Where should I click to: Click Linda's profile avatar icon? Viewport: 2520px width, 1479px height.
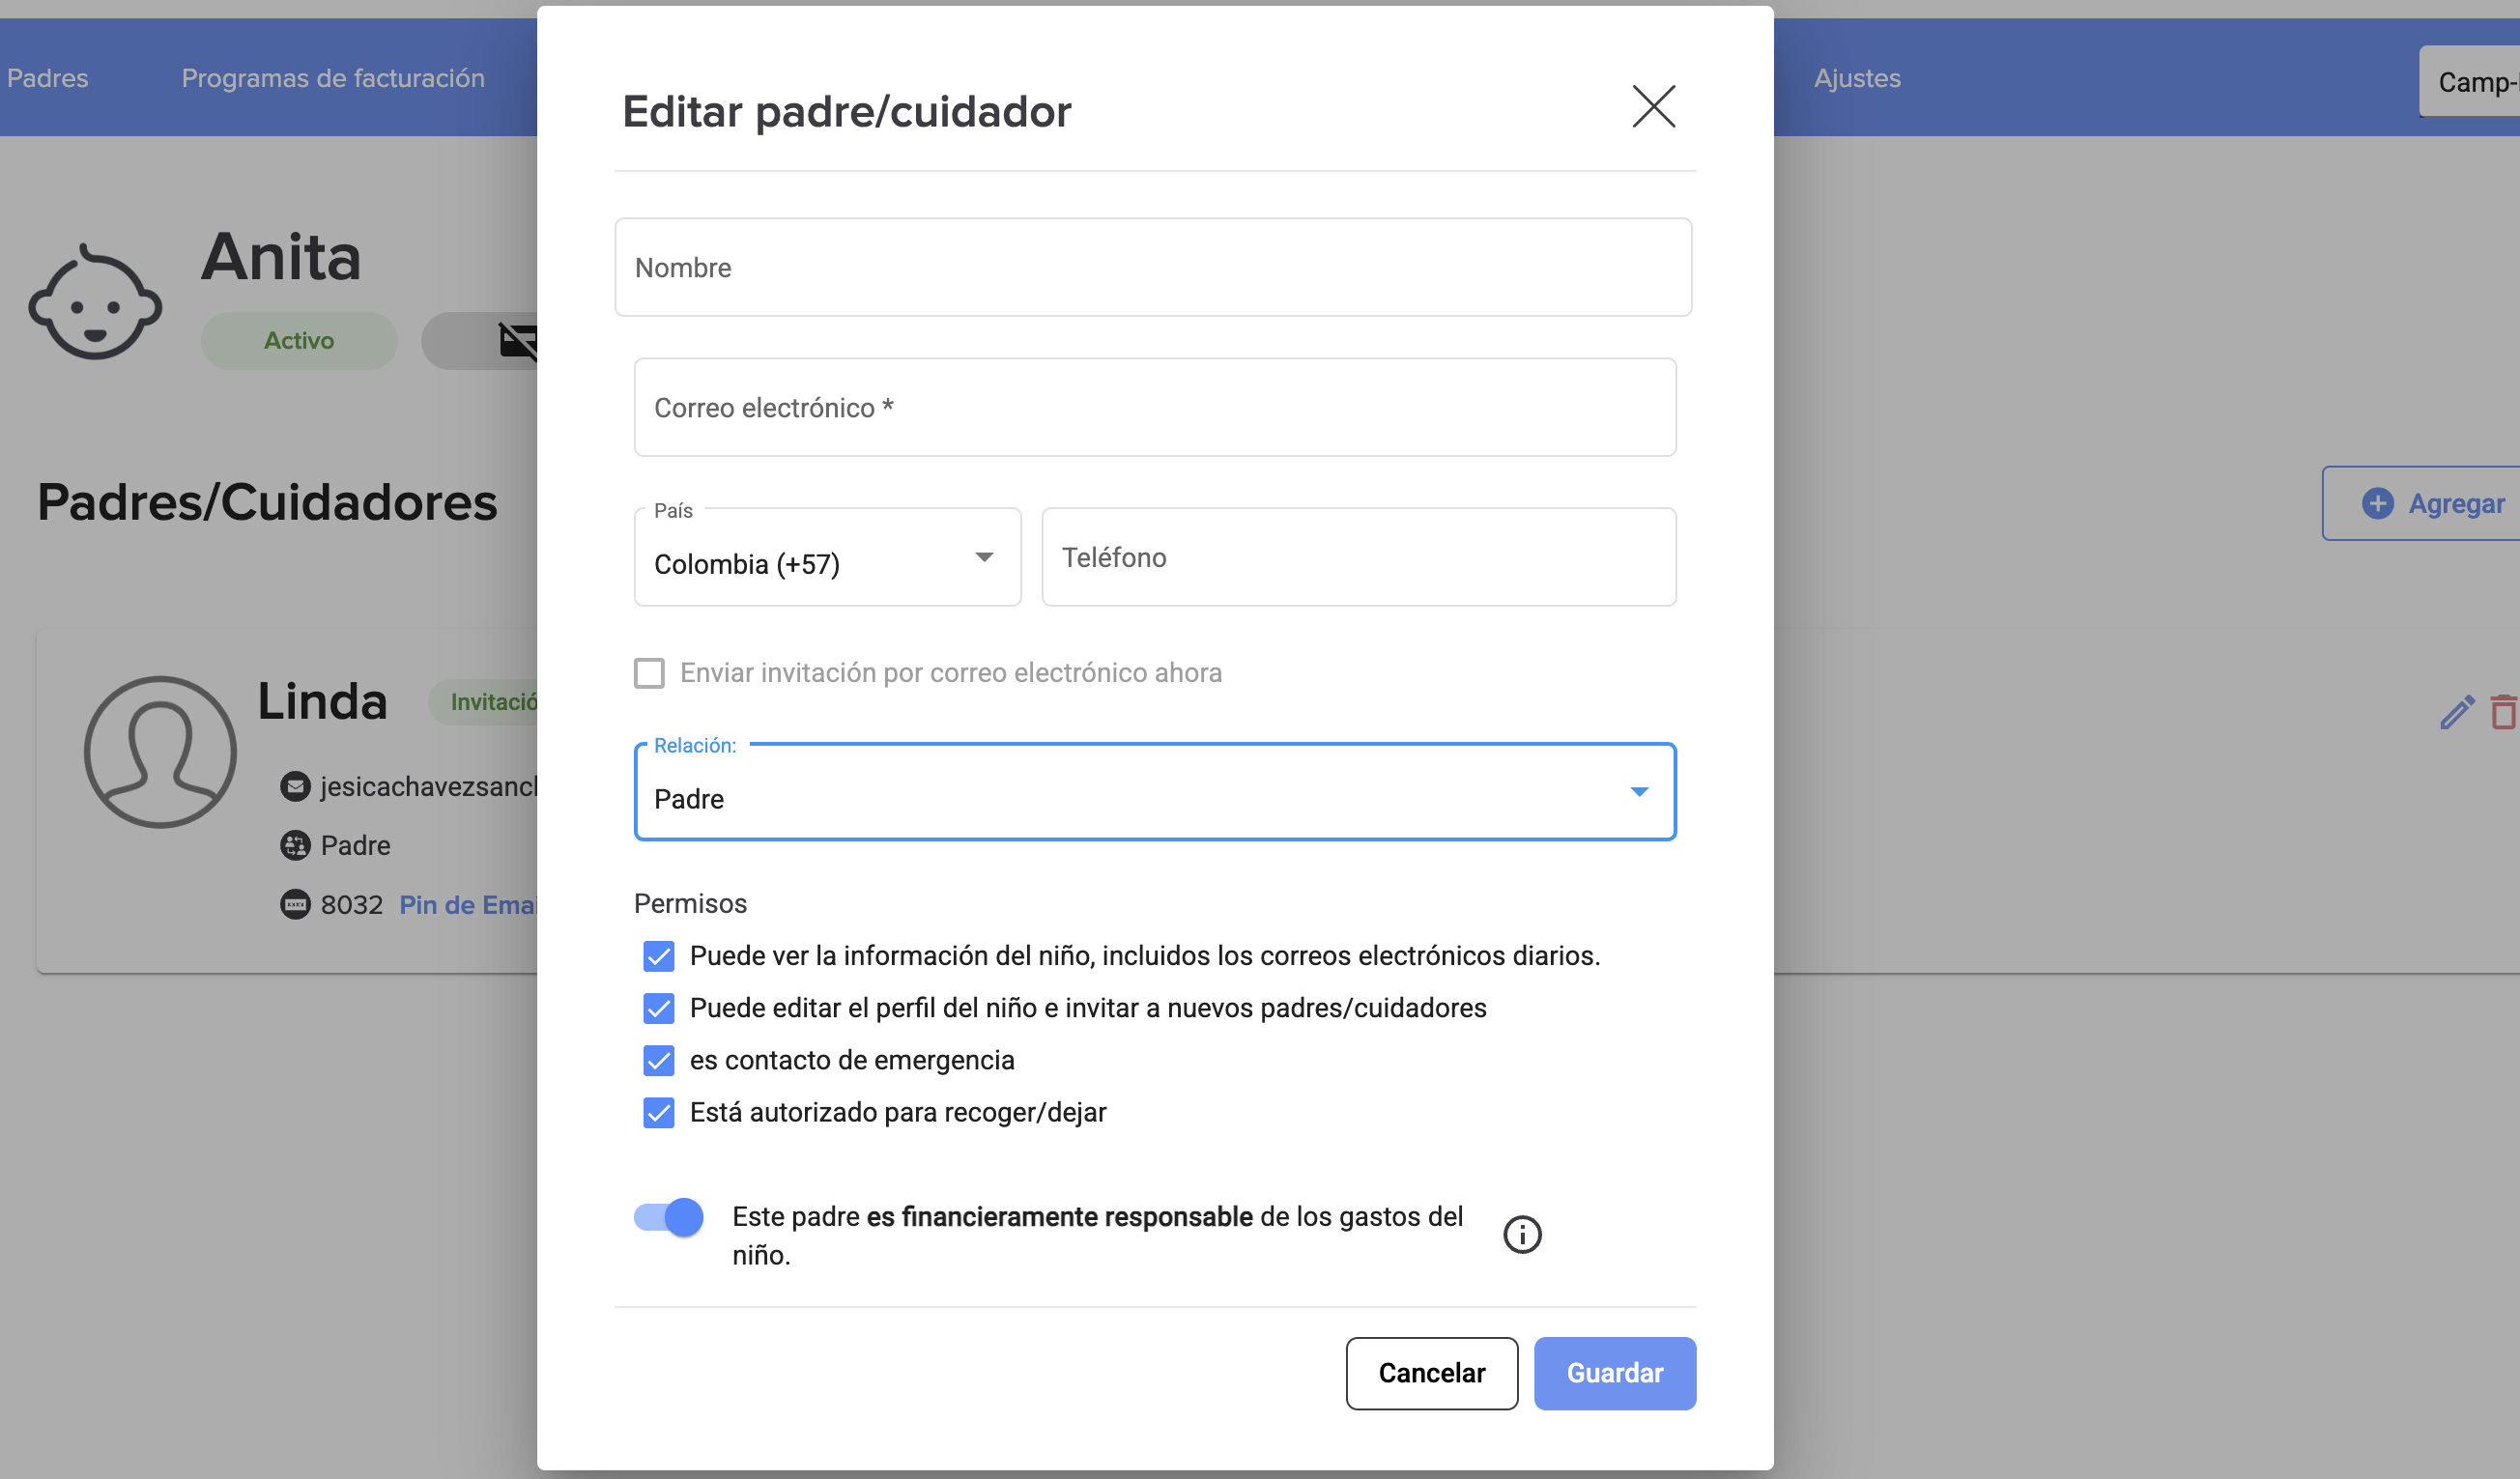pyautogui.click(x=160, y=752)
